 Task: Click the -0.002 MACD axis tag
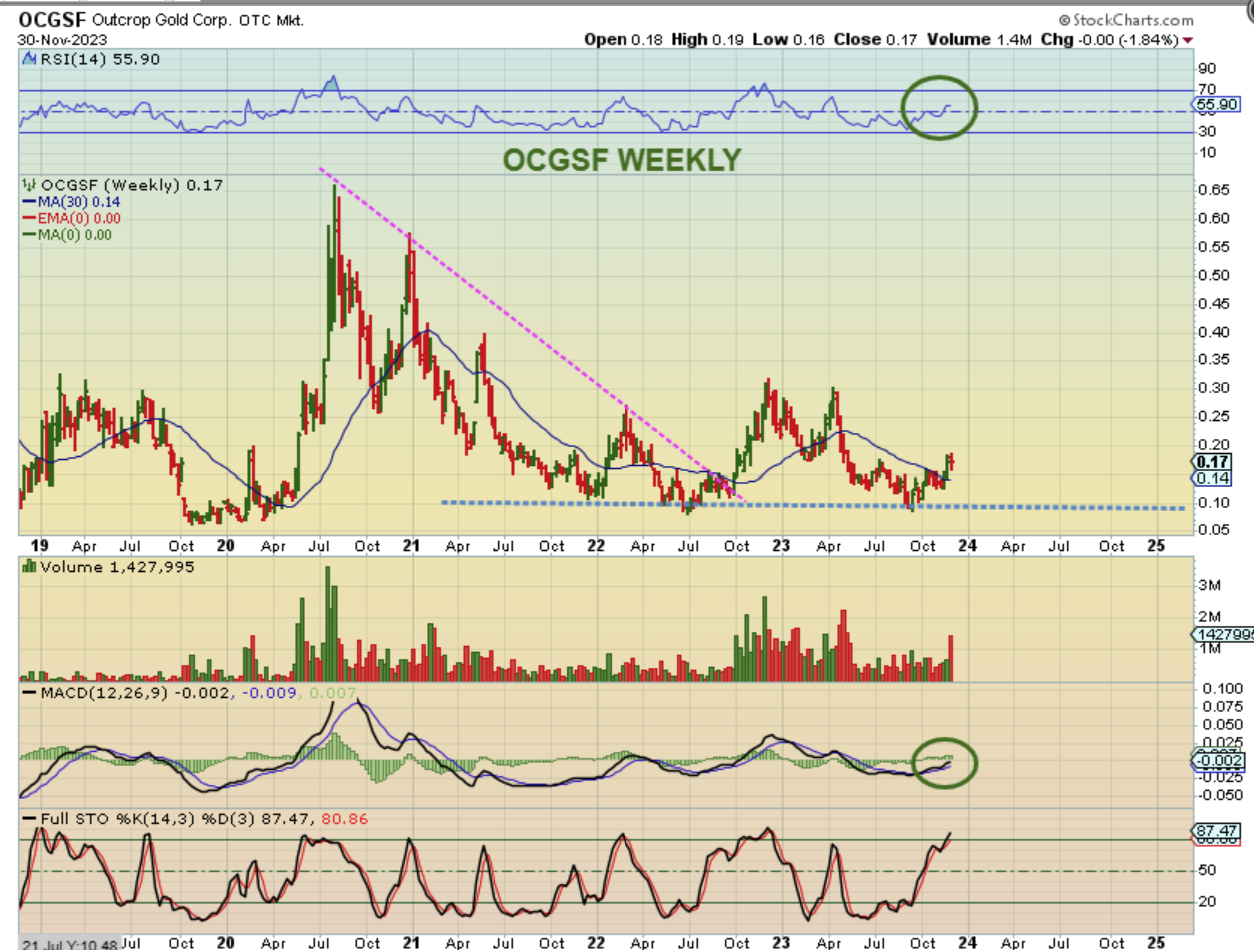point(1217,761)
